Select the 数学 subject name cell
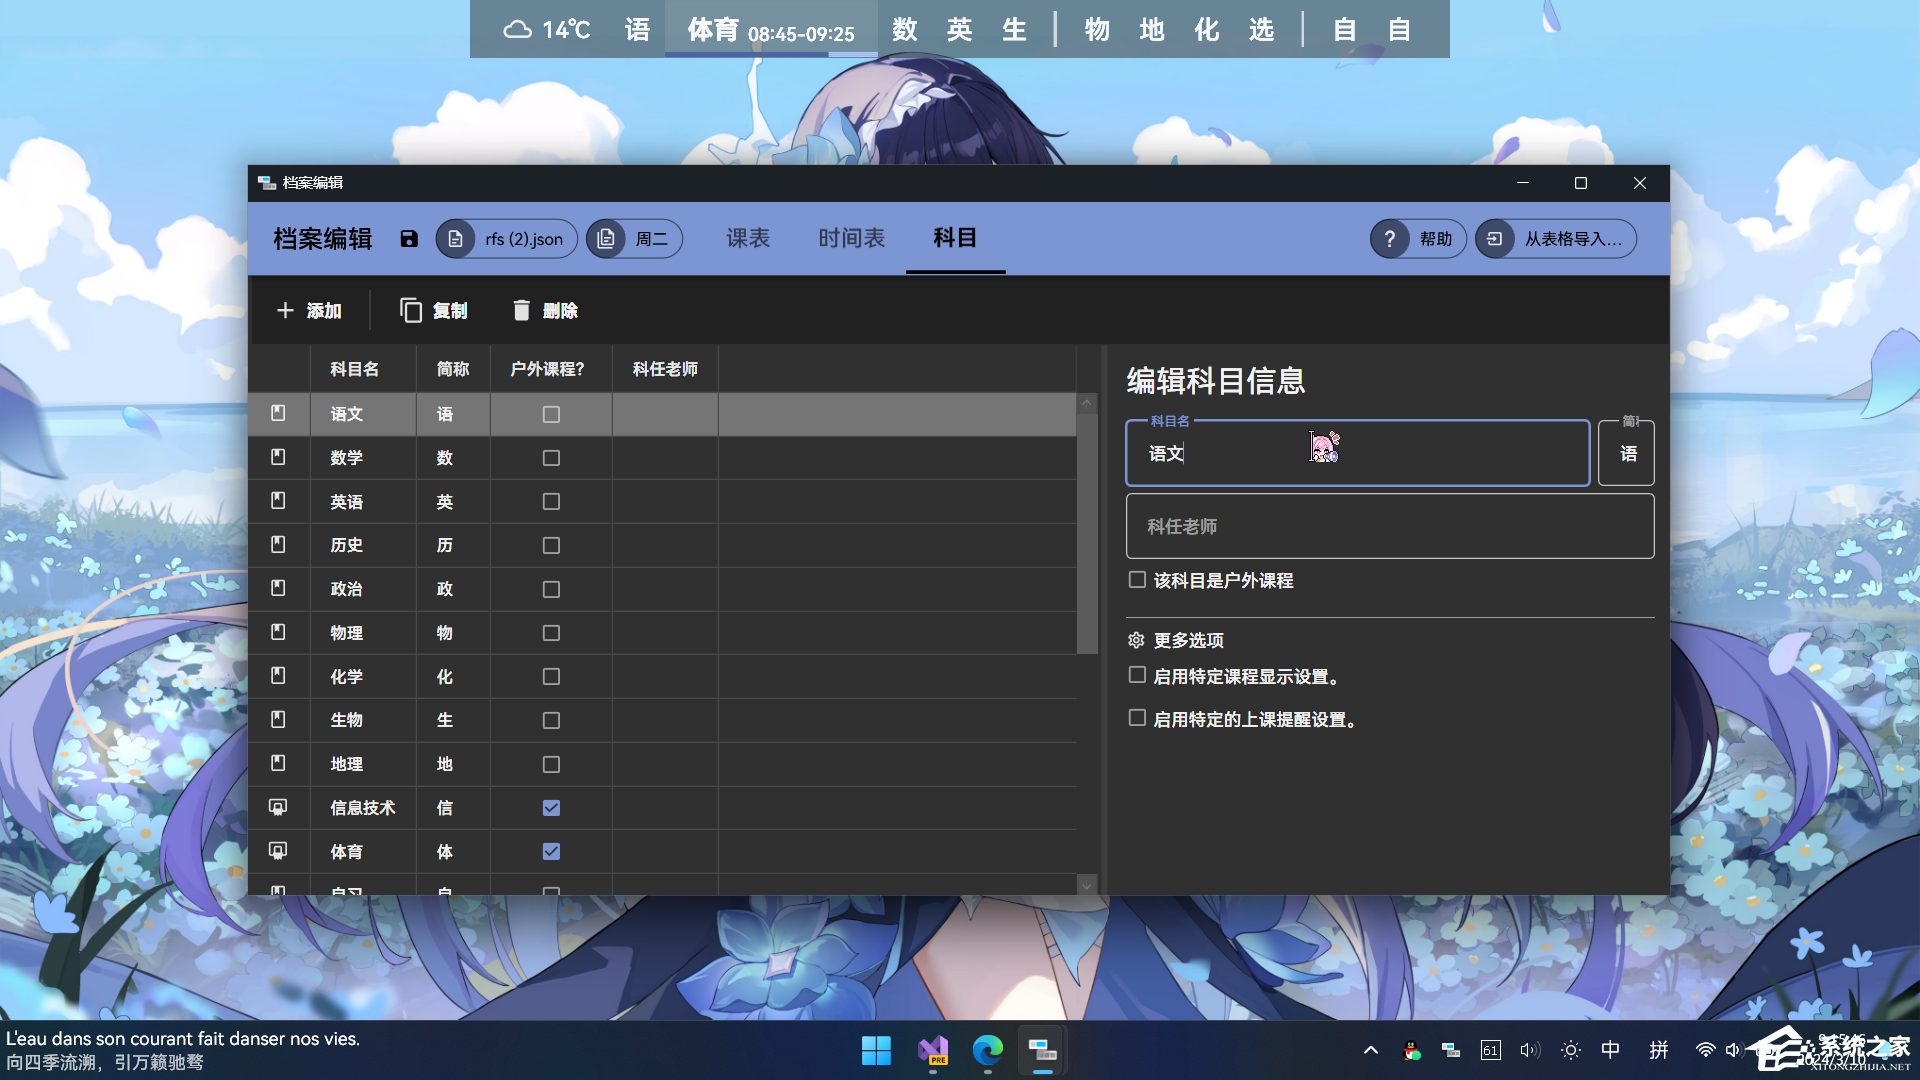The height and width of the screenshot is (1080, 1920). coord(363,458)
